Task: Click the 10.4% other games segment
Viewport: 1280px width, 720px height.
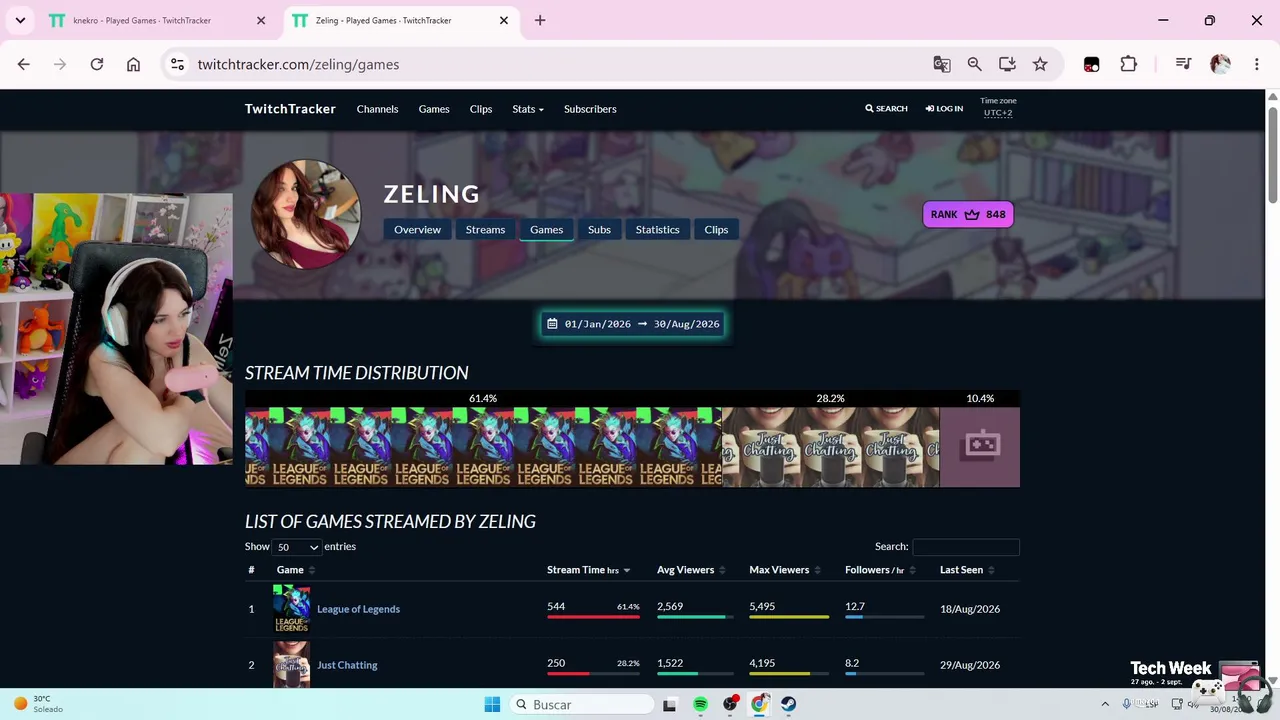Action: tap(980, 446)
